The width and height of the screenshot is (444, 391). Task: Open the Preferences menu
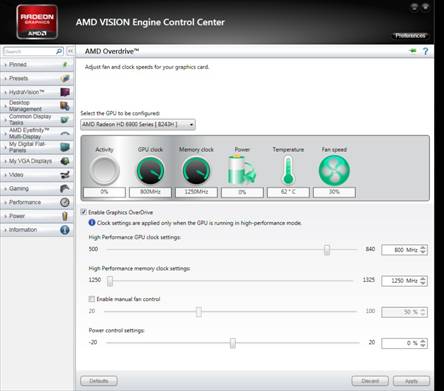[x=410, y=35]
